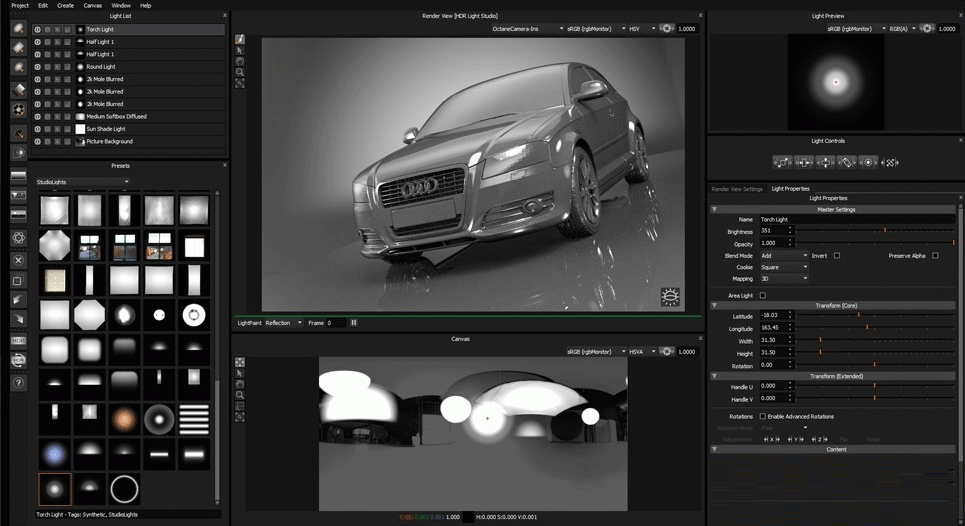Click the brightness light control icon
Image resolution: width=965 pixels, height=526 pixels.
coord(868,162)
